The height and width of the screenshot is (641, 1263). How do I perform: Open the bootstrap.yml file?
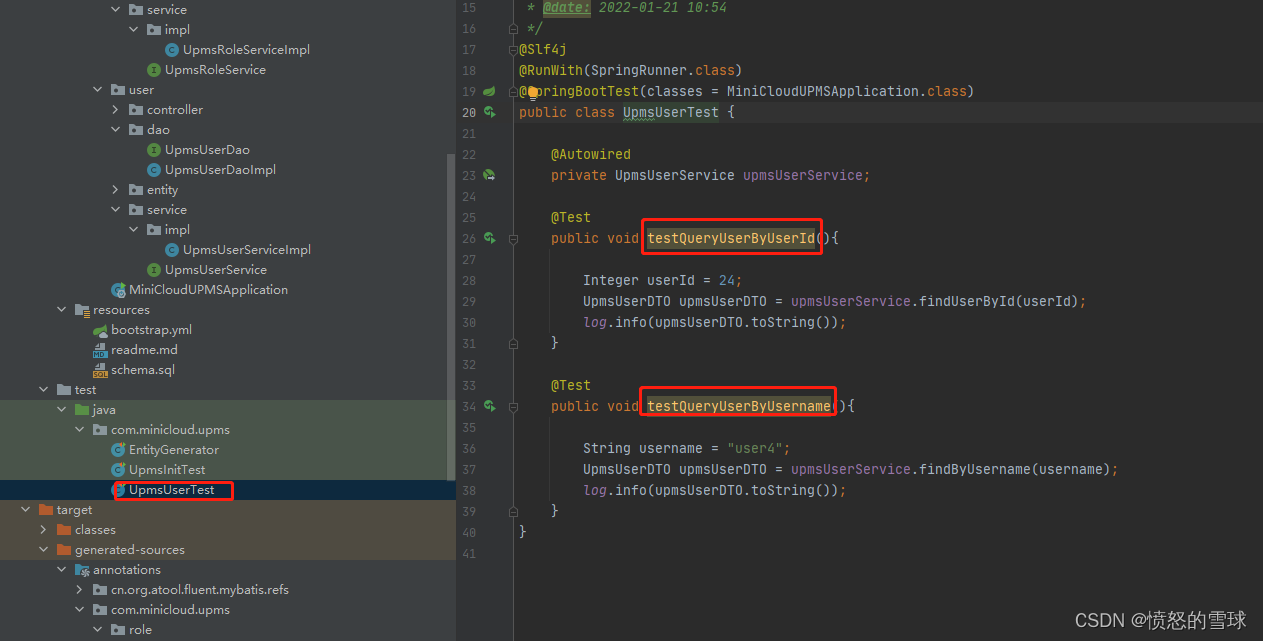click(x=151, y=330)
